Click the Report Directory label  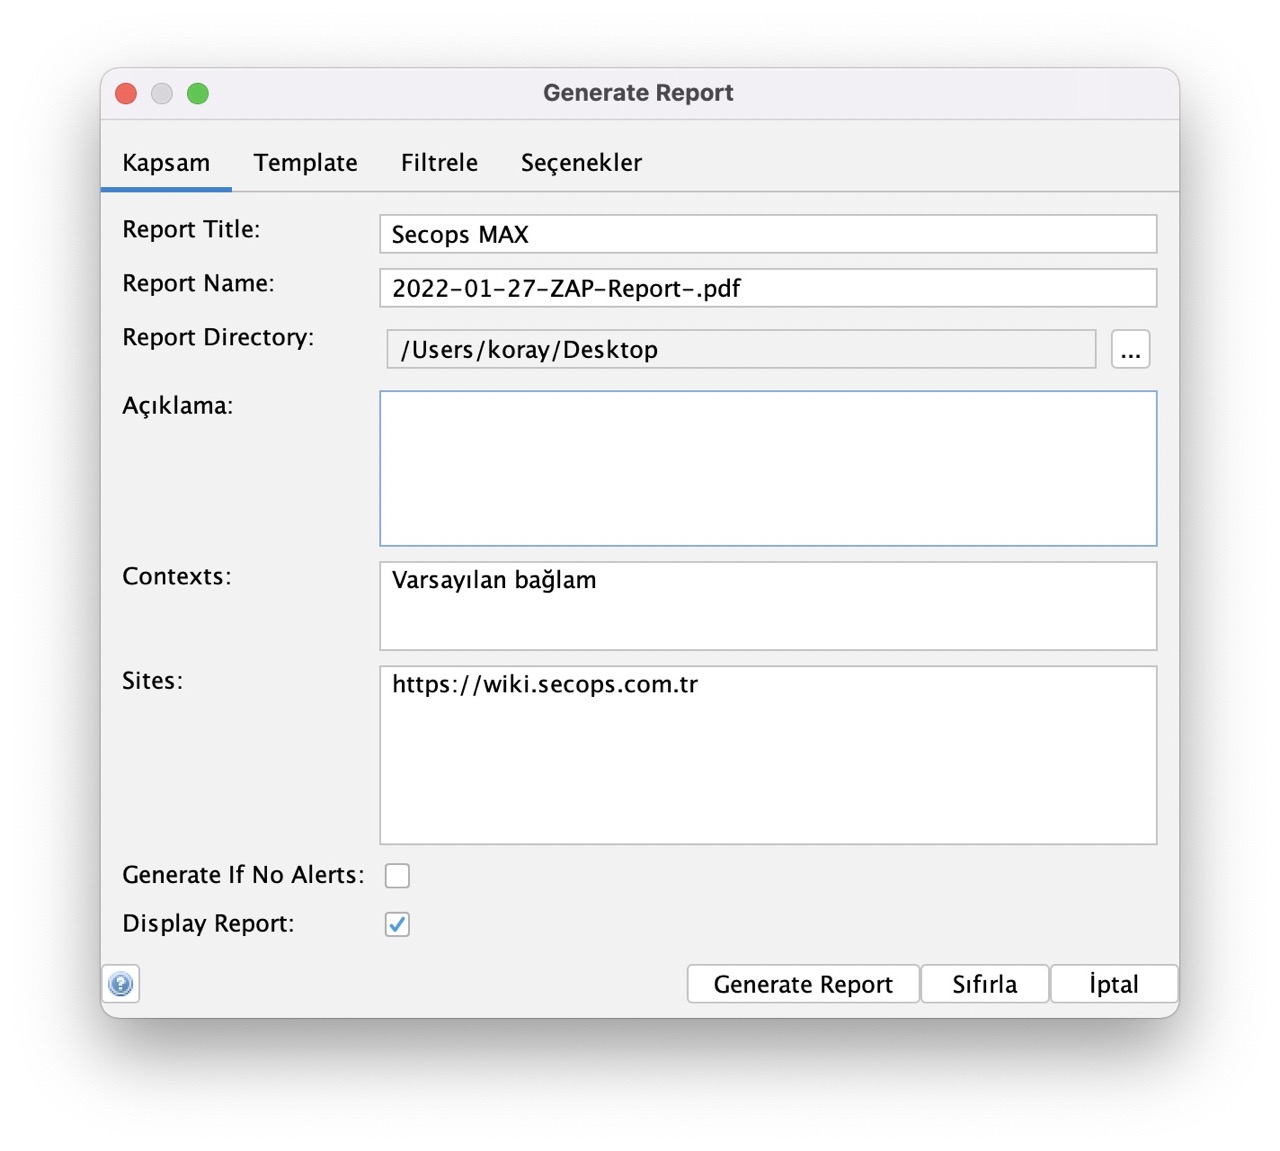coord(218,338)
